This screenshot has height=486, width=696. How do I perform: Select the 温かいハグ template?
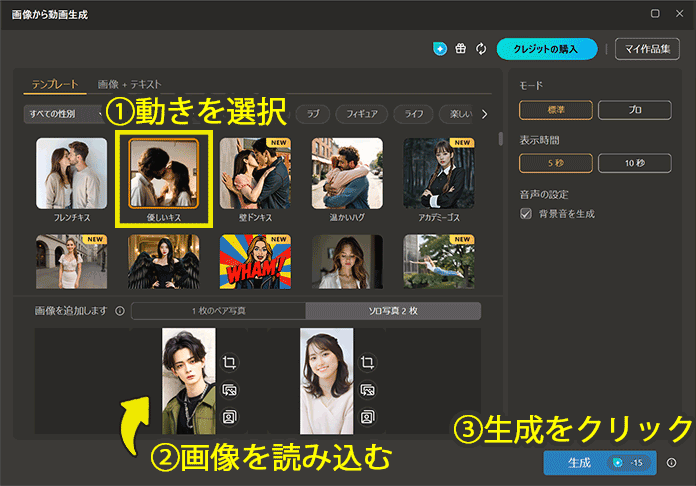(x=347, y=174)
